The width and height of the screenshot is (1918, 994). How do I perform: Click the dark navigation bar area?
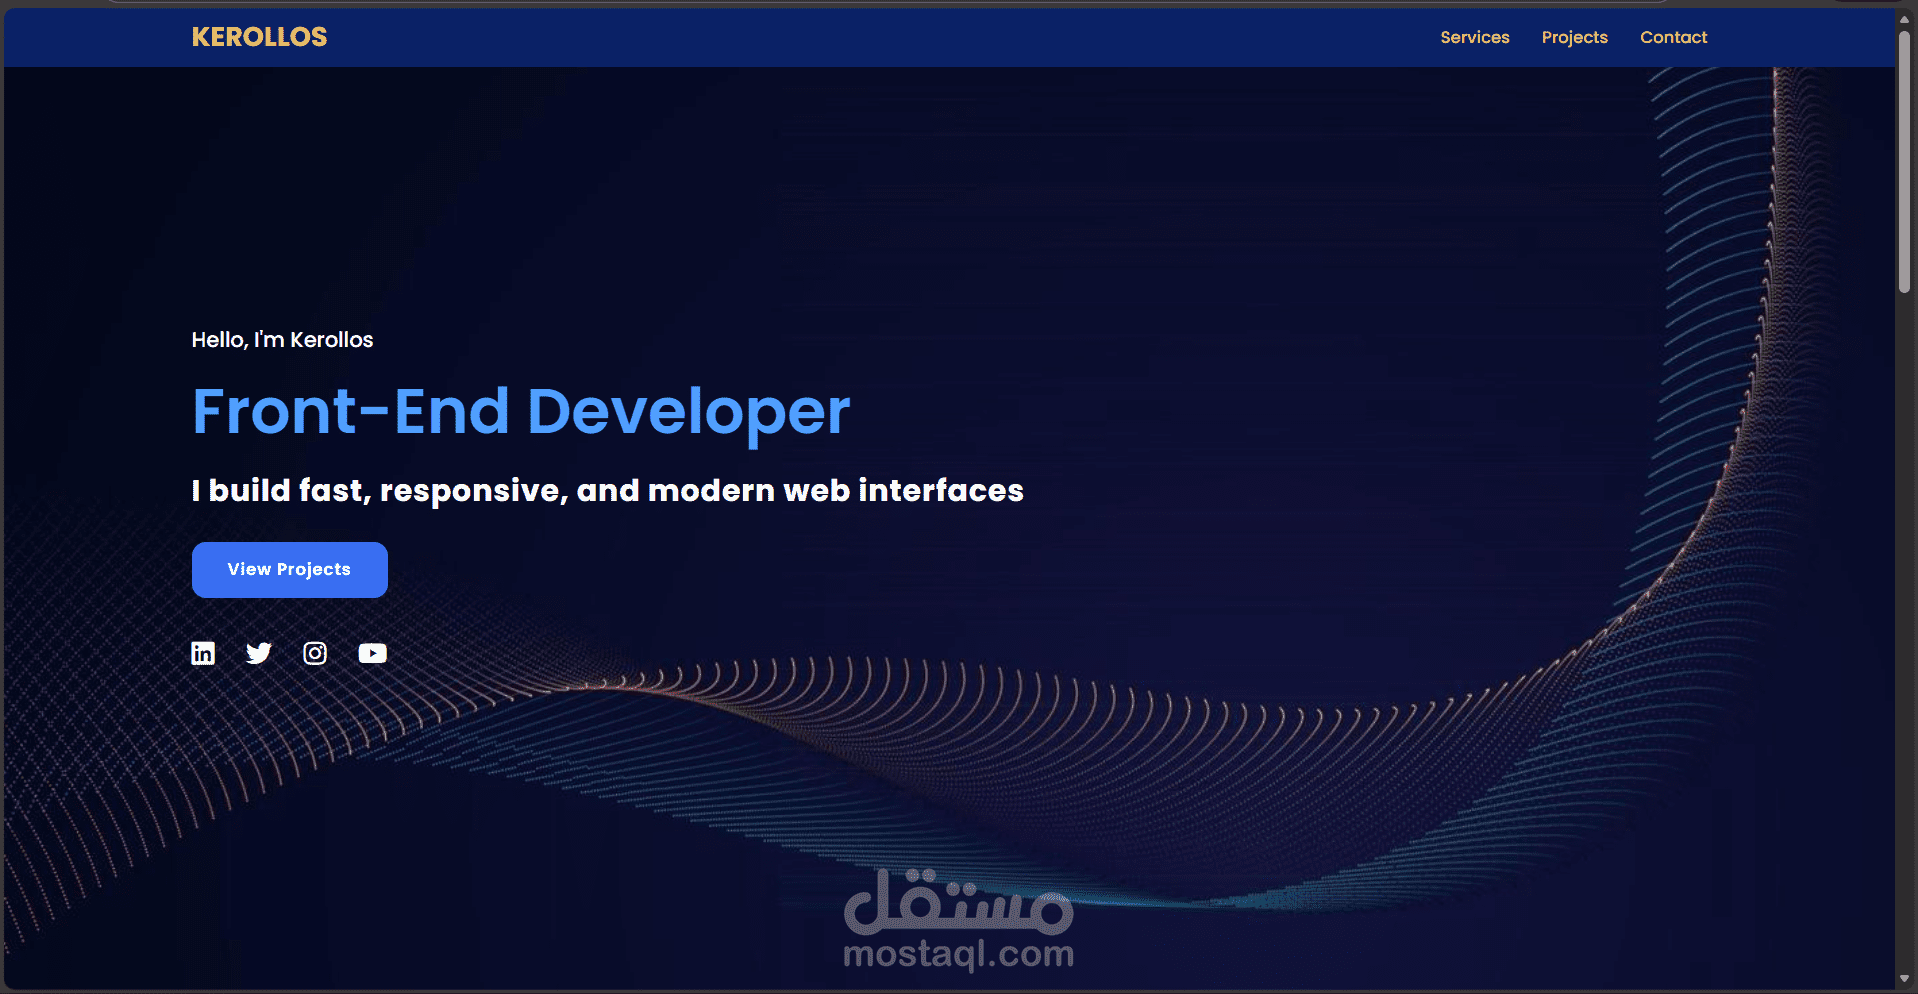tap(900, 37)
